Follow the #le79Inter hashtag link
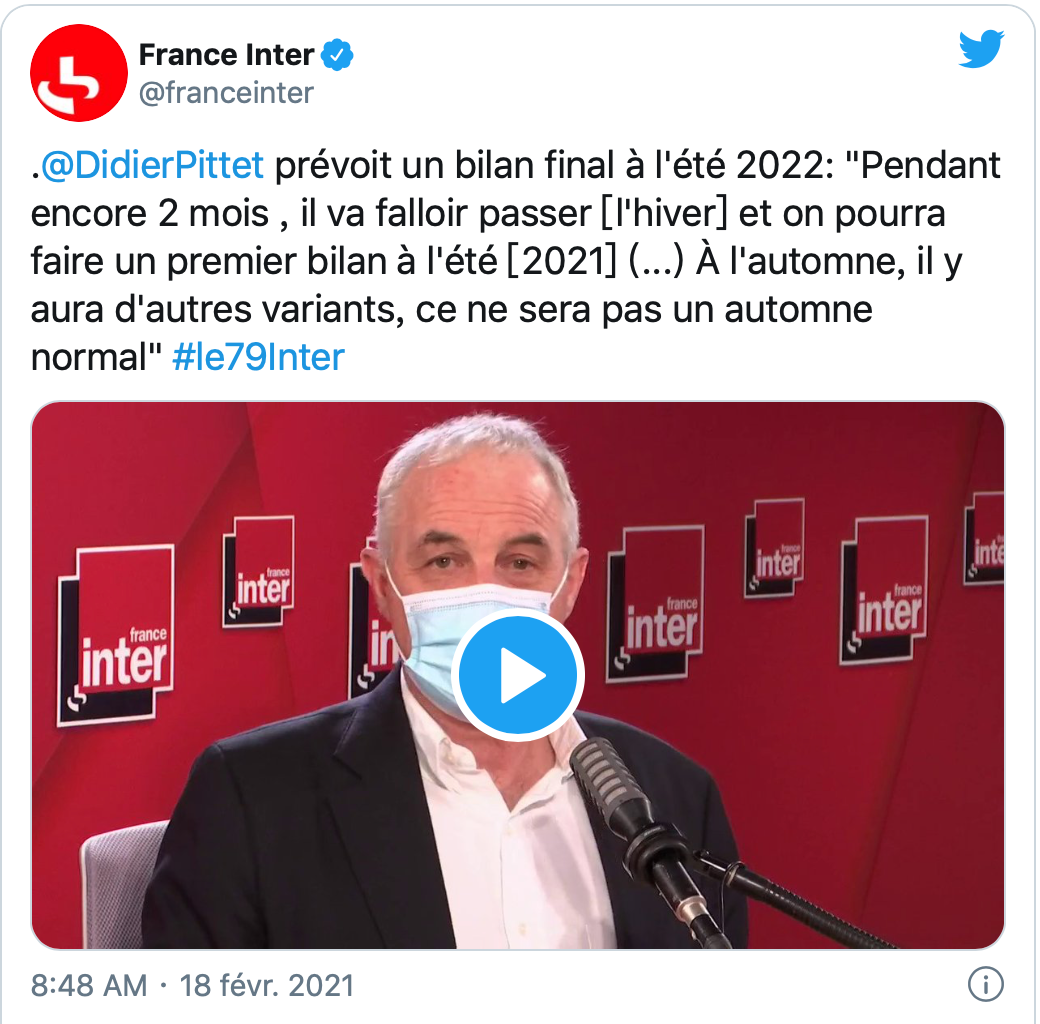 tap(259, 357)
